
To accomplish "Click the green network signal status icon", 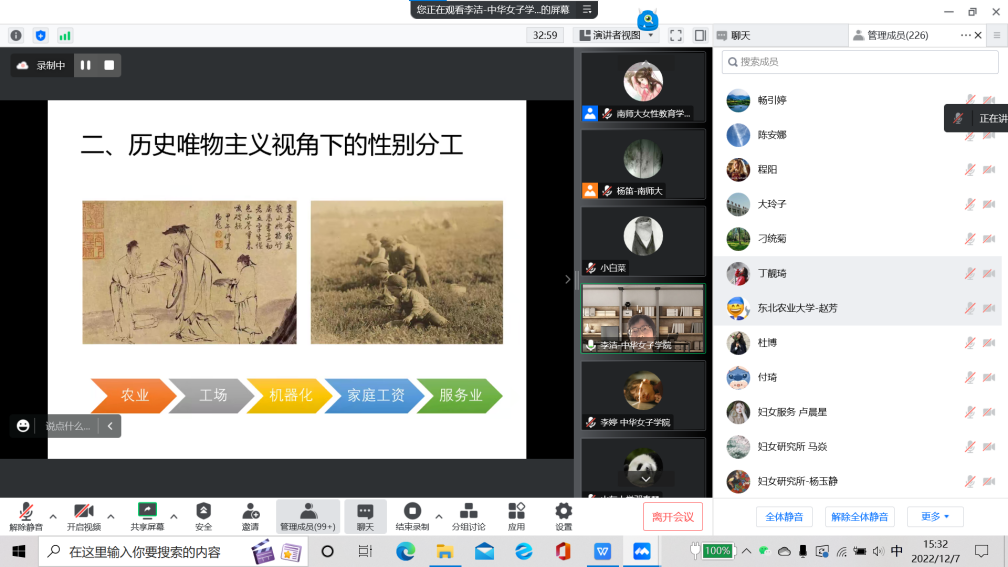I will click(x=65, y=35).
